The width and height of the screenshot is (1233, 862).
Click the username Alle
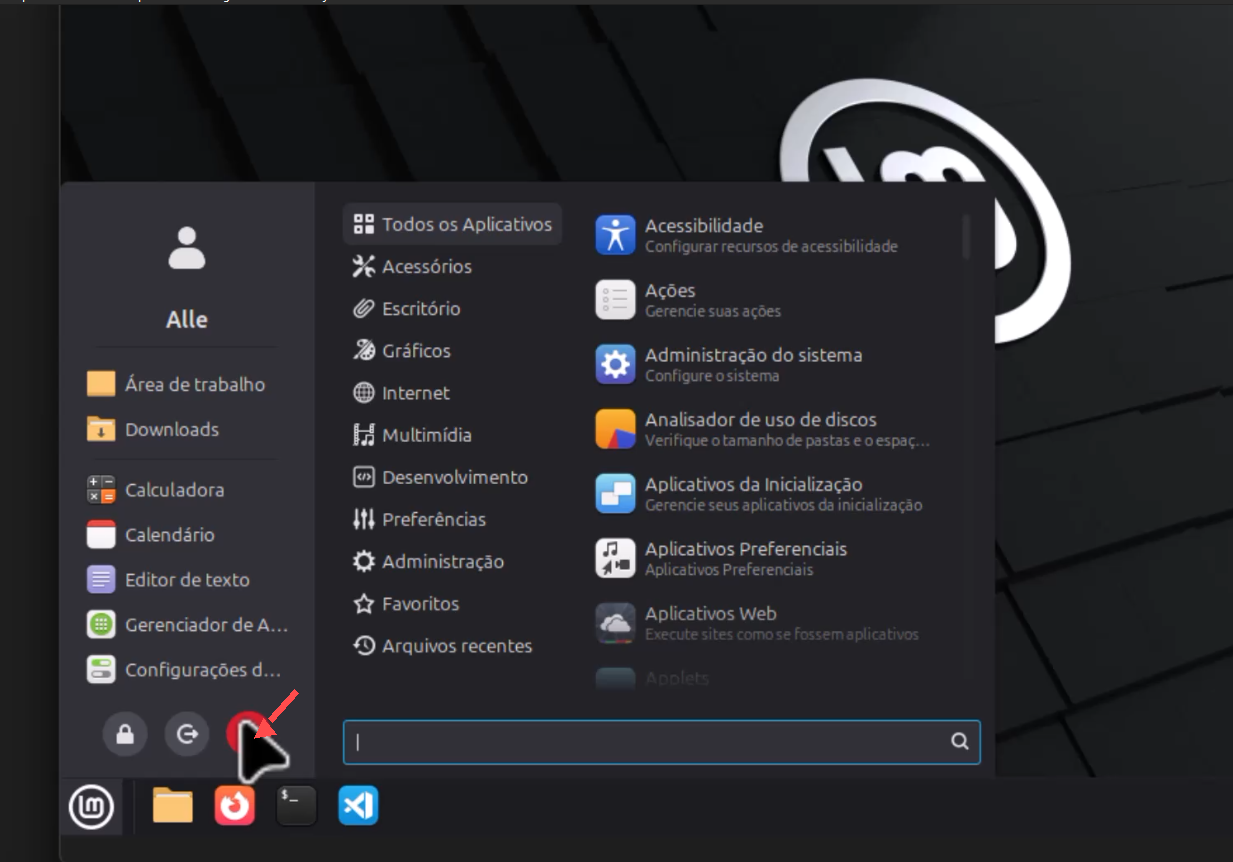pos(187,320)
